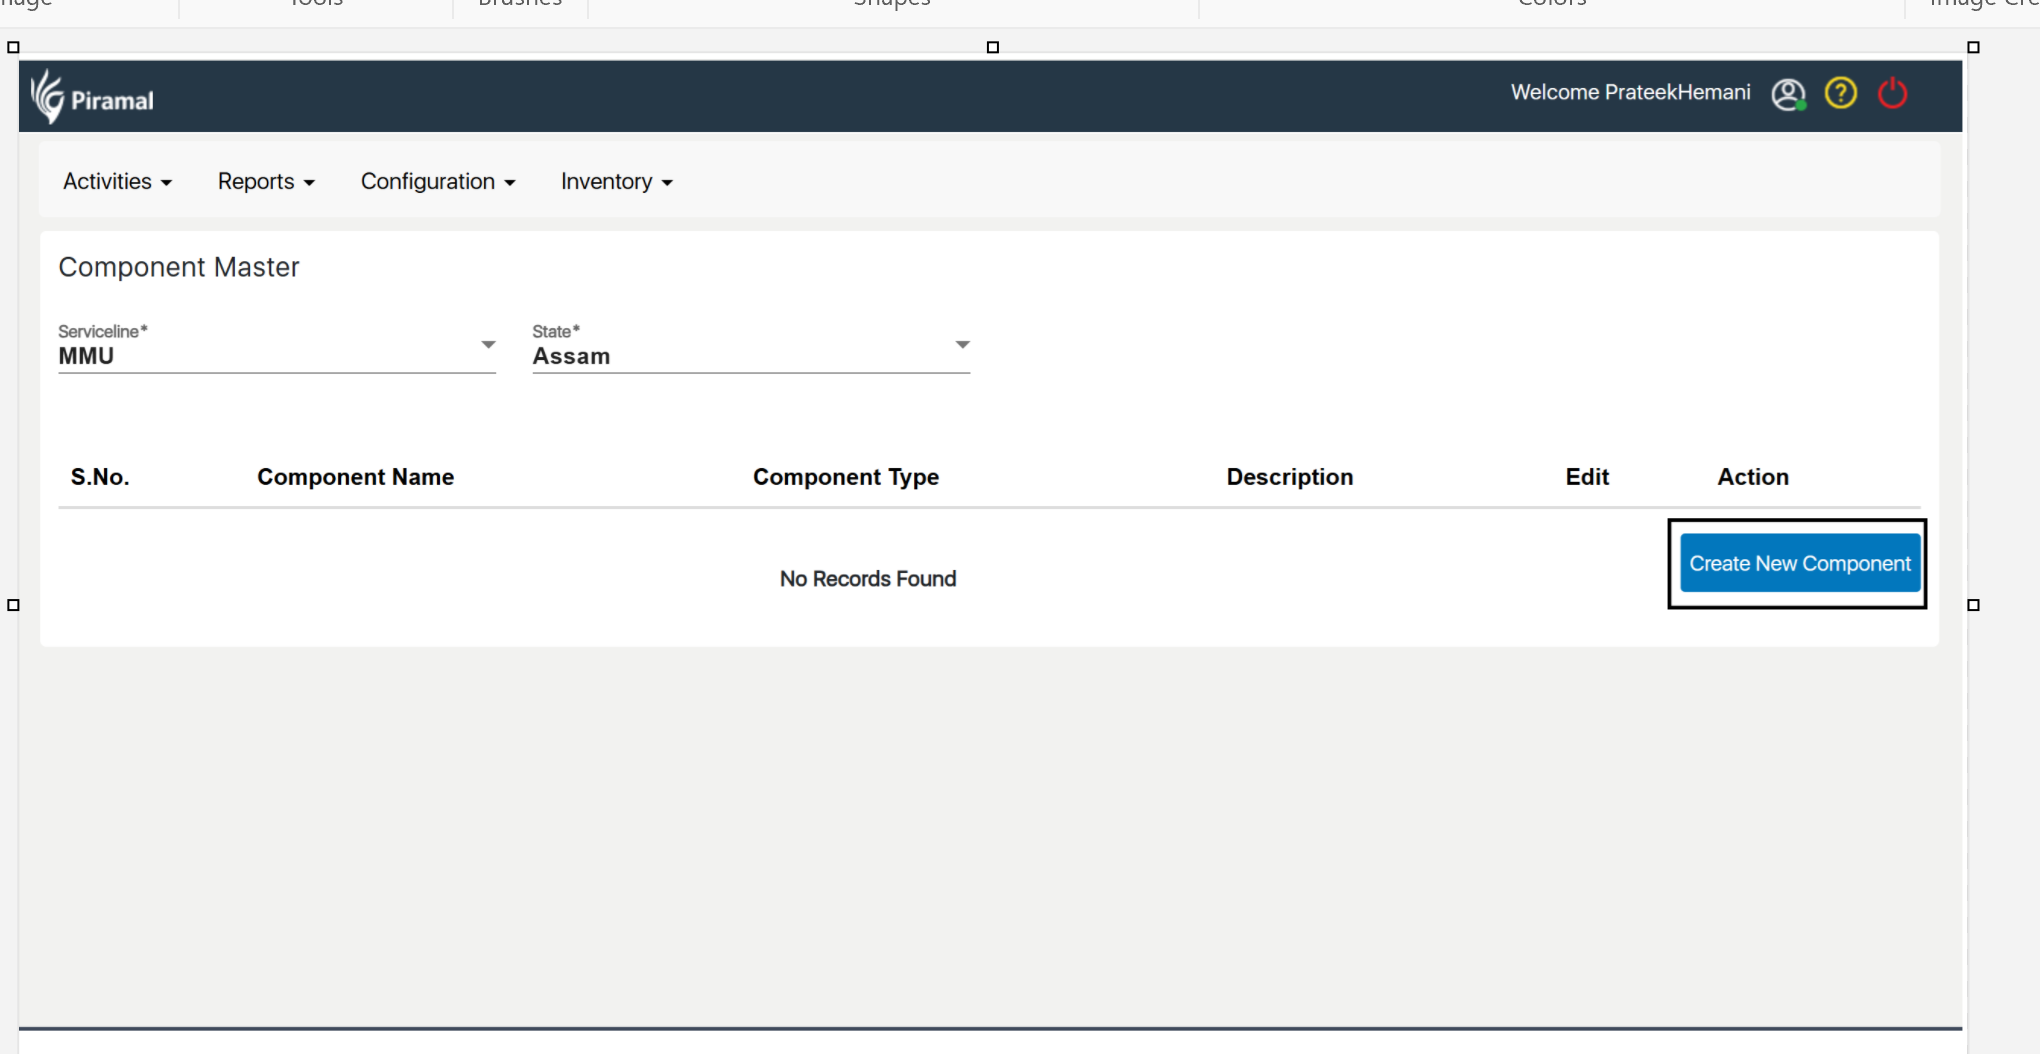Click the Piramal logo
Screen dimensions: 2040x1054
[92, 97]
